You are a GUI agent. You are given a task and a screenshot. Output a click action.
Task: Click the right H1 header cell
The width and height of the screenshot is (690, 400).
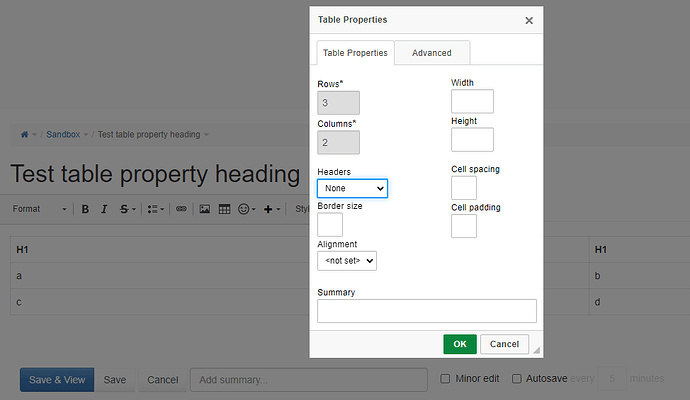click(x=639, y=250)
